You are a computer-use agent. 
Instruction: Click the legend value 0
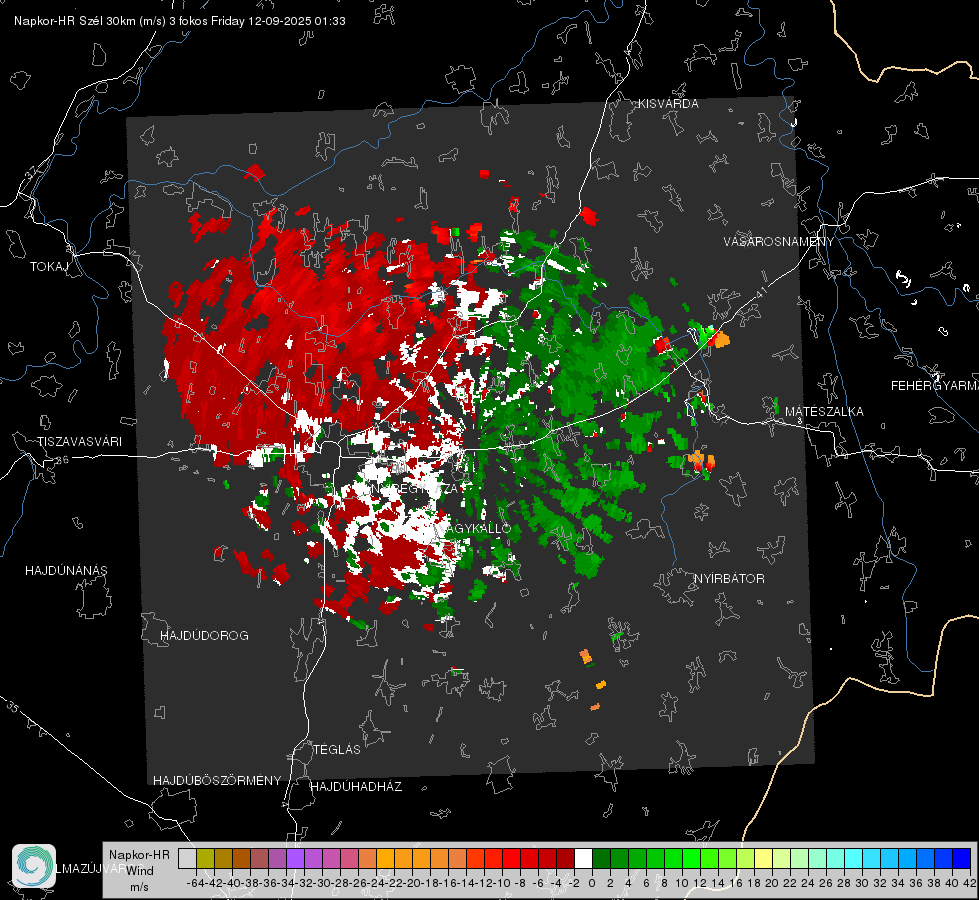(x=592, y=883)
